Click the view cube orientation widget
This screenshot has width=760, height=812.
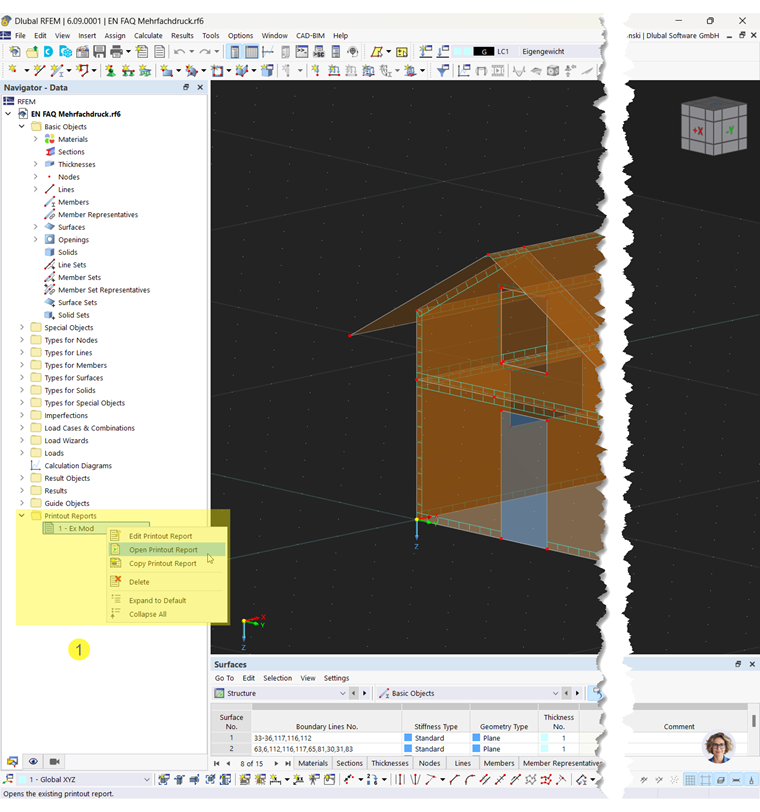pyautogui.click(x=714, y=126)
